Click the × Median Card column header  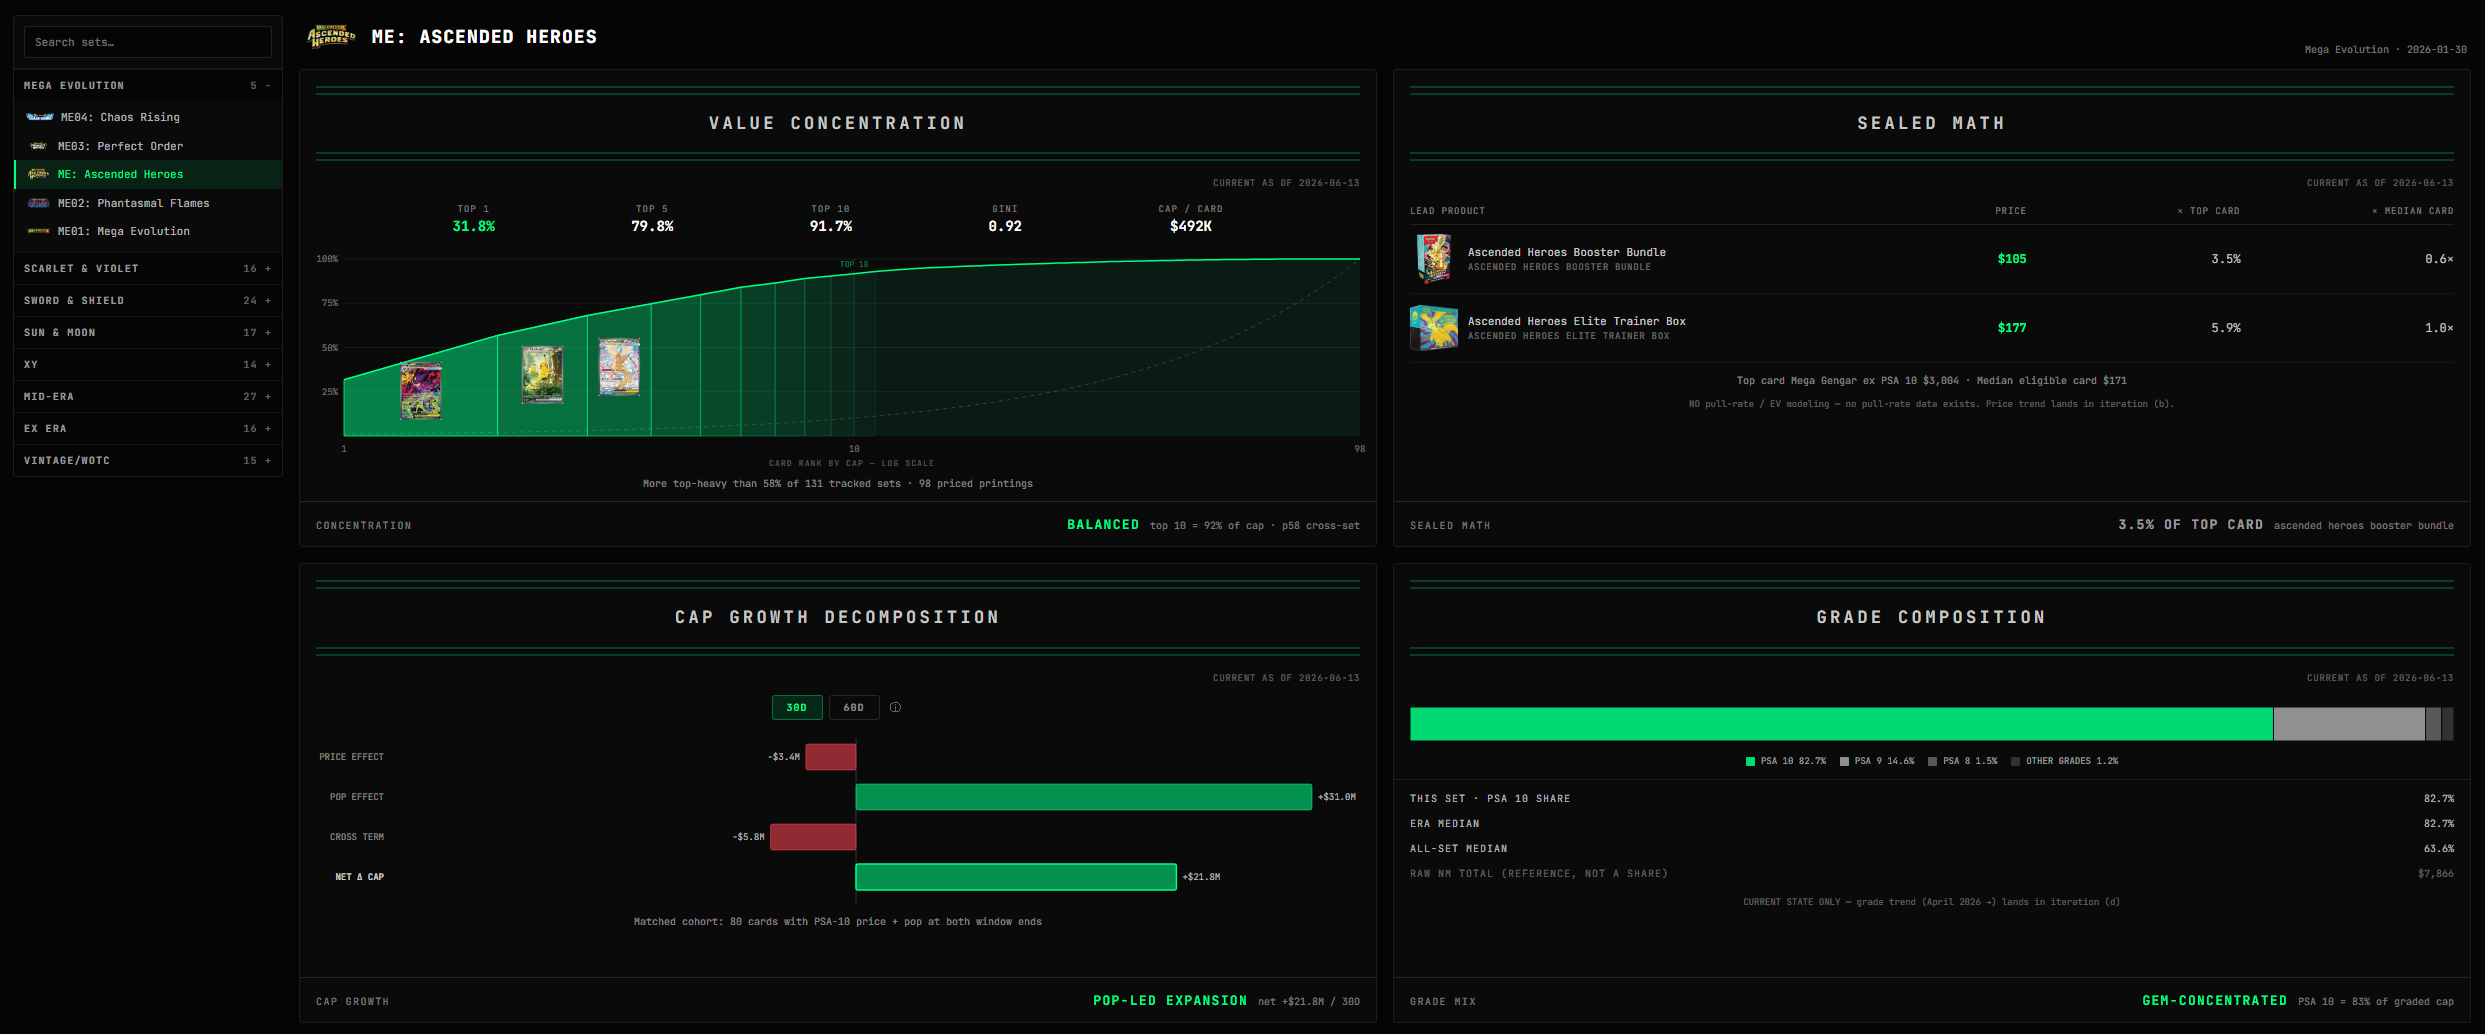tap(2412, 211)
